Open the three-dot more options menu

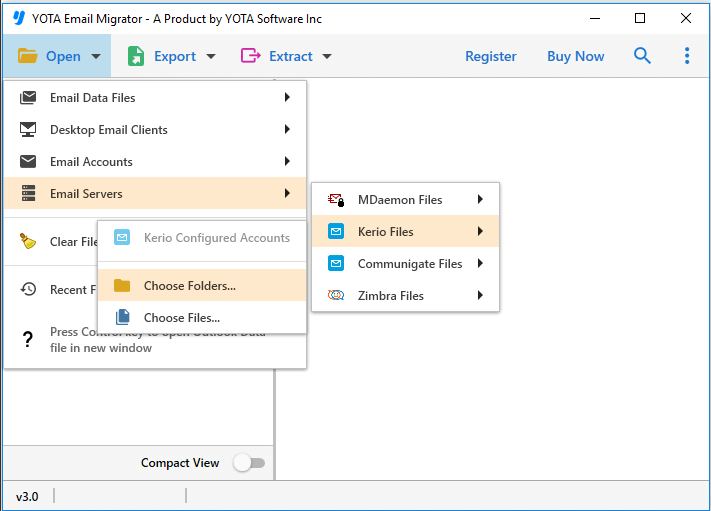tap(687, 56)
